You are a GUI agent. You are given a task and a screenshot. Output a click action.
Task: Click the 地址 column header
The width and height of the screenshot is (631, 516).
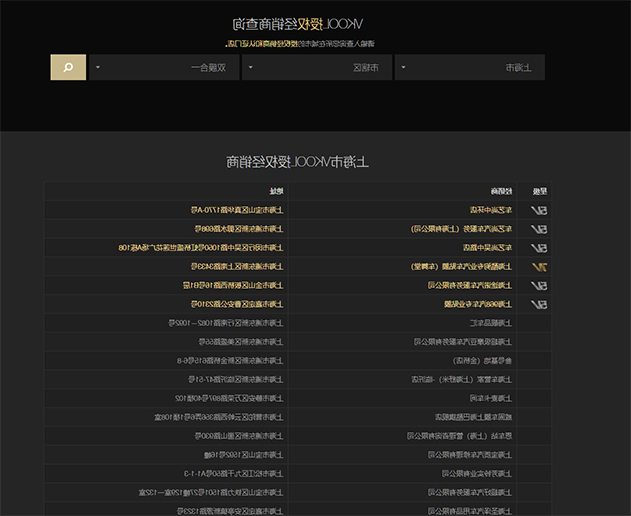(276, 192)
